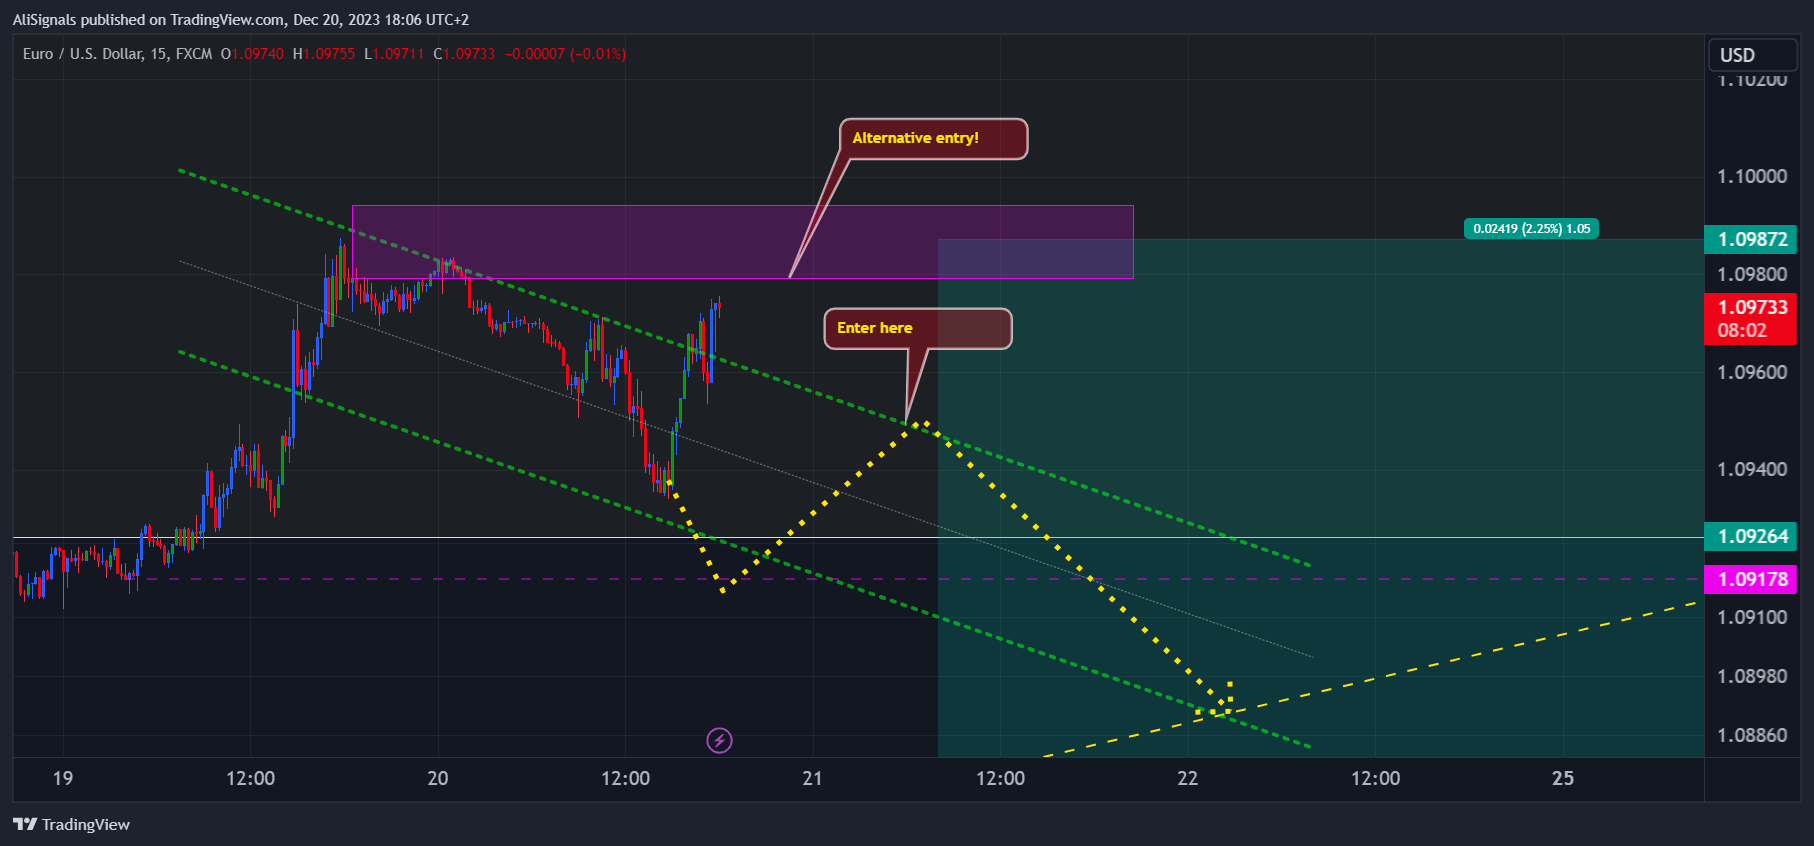Click 'AliSignals published on TradingView.com' caption
Image resolution: width=1814 pixels, height=846 pixels.
coord(148,20)
